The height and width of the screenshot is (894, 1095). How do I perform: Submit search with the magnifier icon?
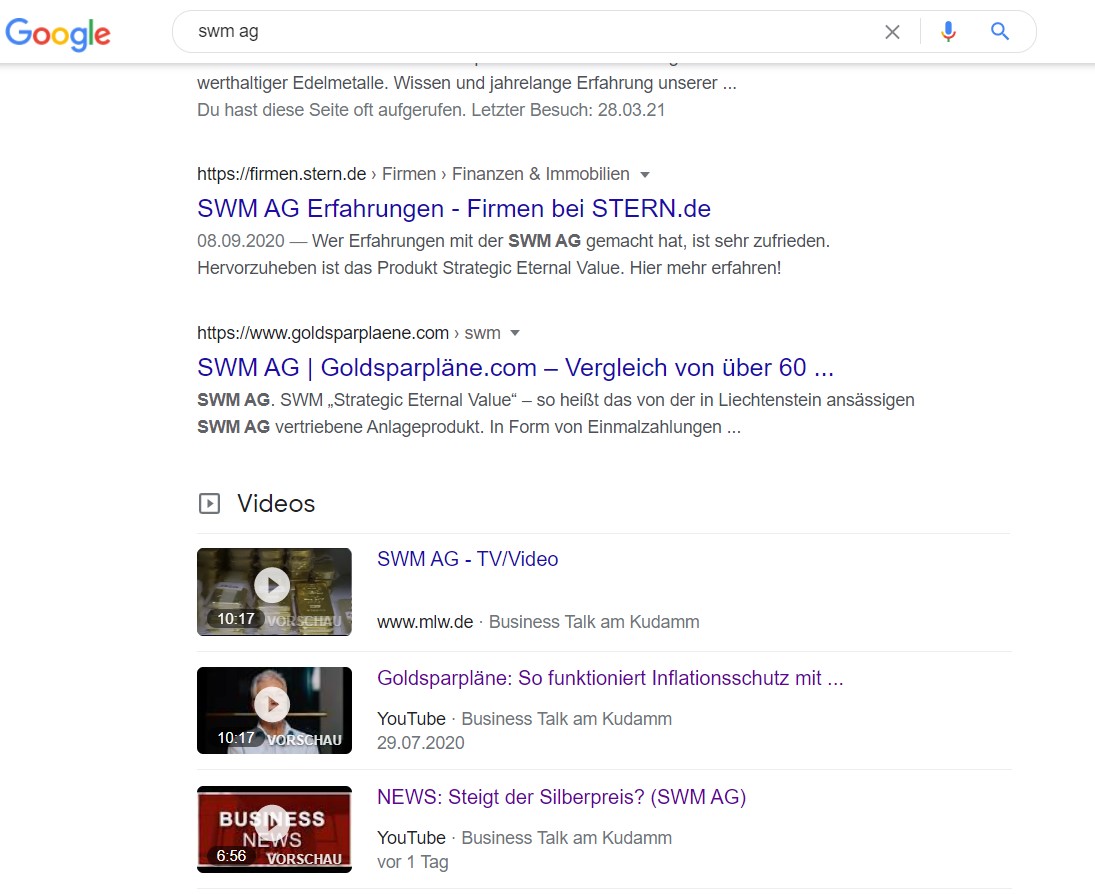pyautogui.click(x=999, y=31)
